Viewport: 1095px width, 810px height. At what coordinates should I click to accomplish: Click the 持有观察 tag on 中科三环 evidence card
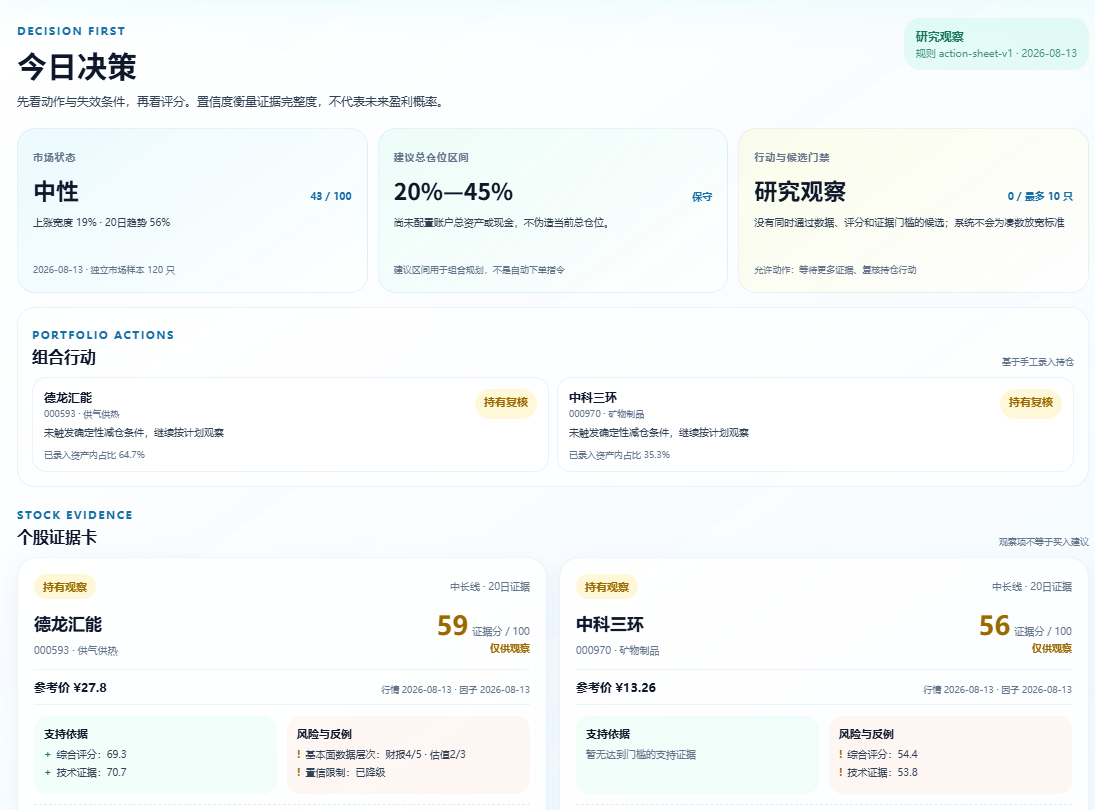tap(607, 587)
